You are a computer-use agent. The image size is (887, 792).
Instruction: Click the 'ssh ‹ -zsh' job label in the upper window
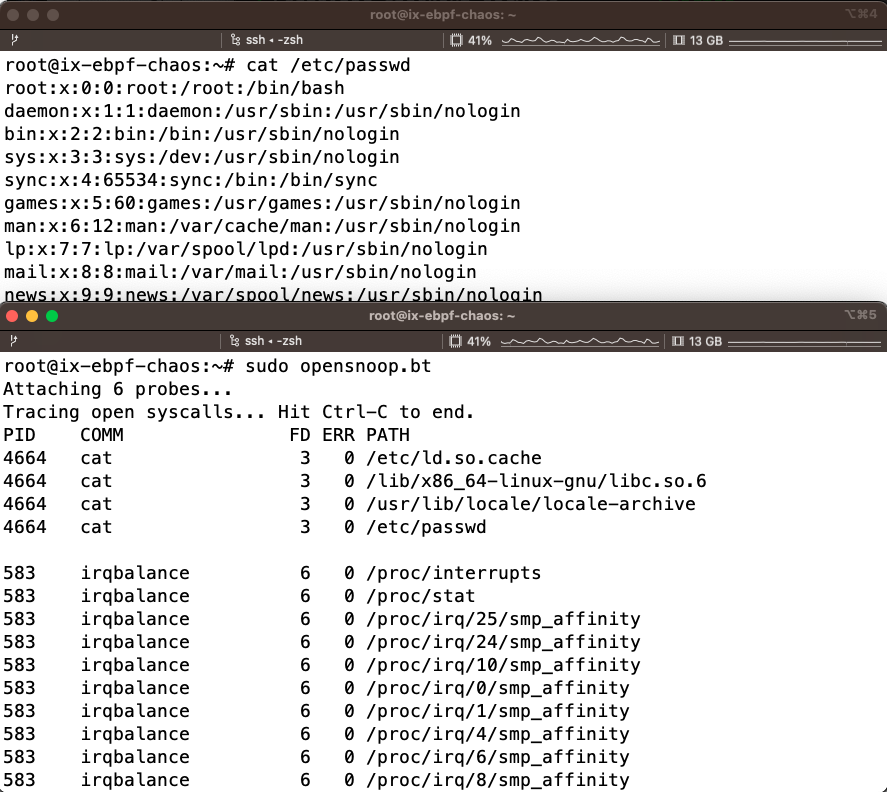pyautogui.click(x=274, y=40)
